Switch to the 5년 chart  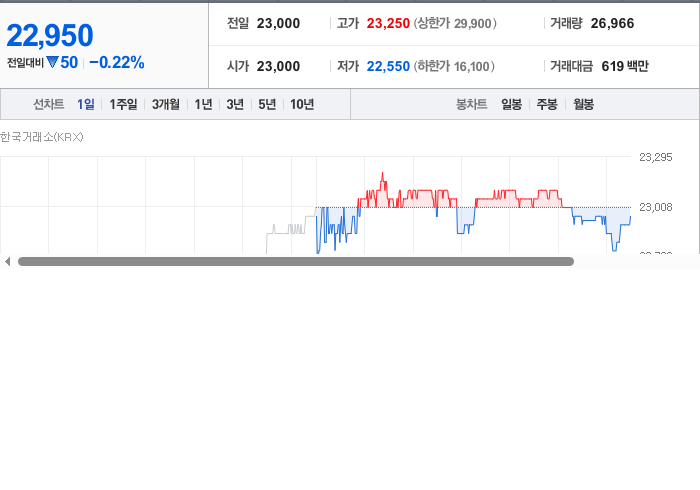point(267,104)
